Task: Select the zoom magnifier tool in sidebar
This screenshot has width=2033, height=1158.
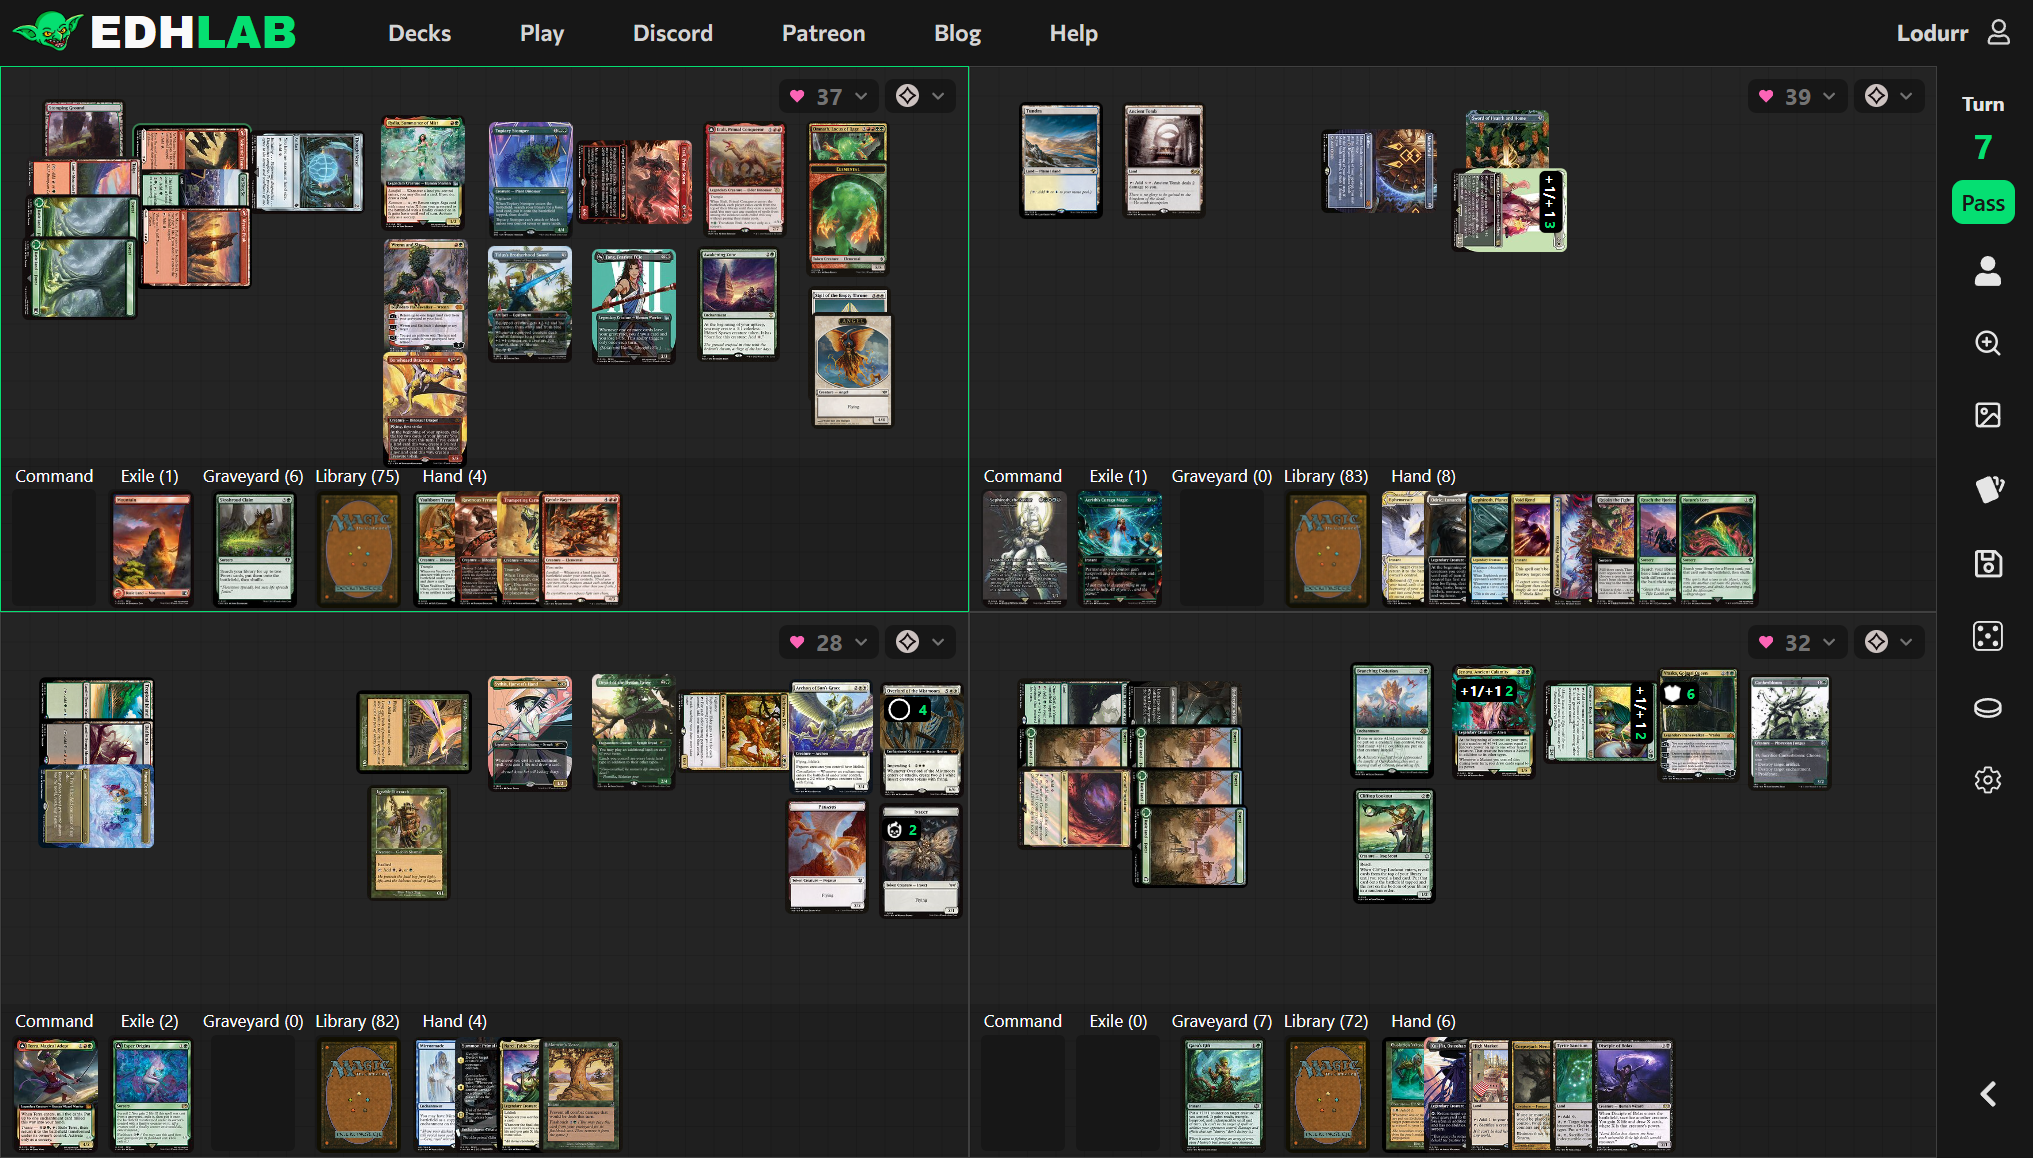Action: [x=1988, y=343]
